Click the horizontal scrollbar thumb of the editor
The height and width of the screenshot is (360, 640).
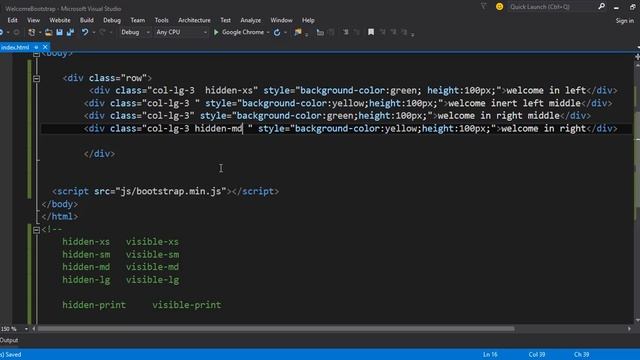(276, 329)
